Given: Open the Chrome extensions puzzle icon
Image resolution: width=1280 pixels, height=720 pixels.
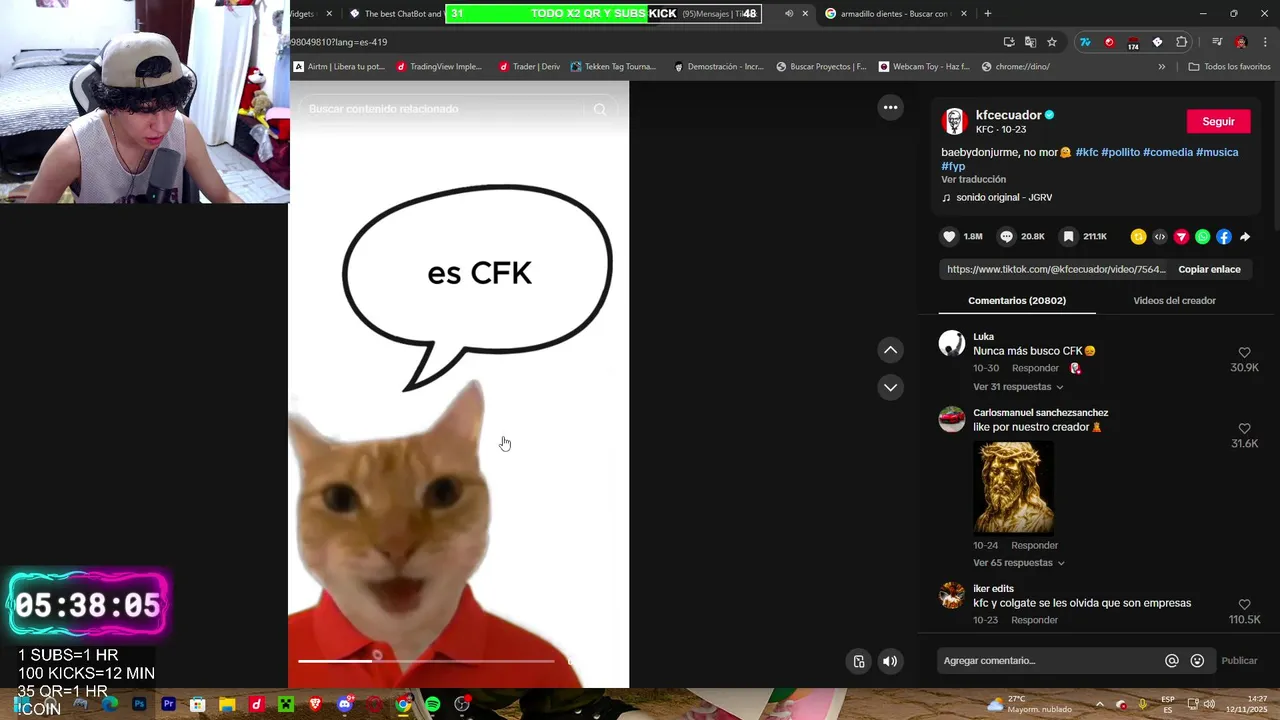Looking at the screenshot, I should coord(1182,42).
